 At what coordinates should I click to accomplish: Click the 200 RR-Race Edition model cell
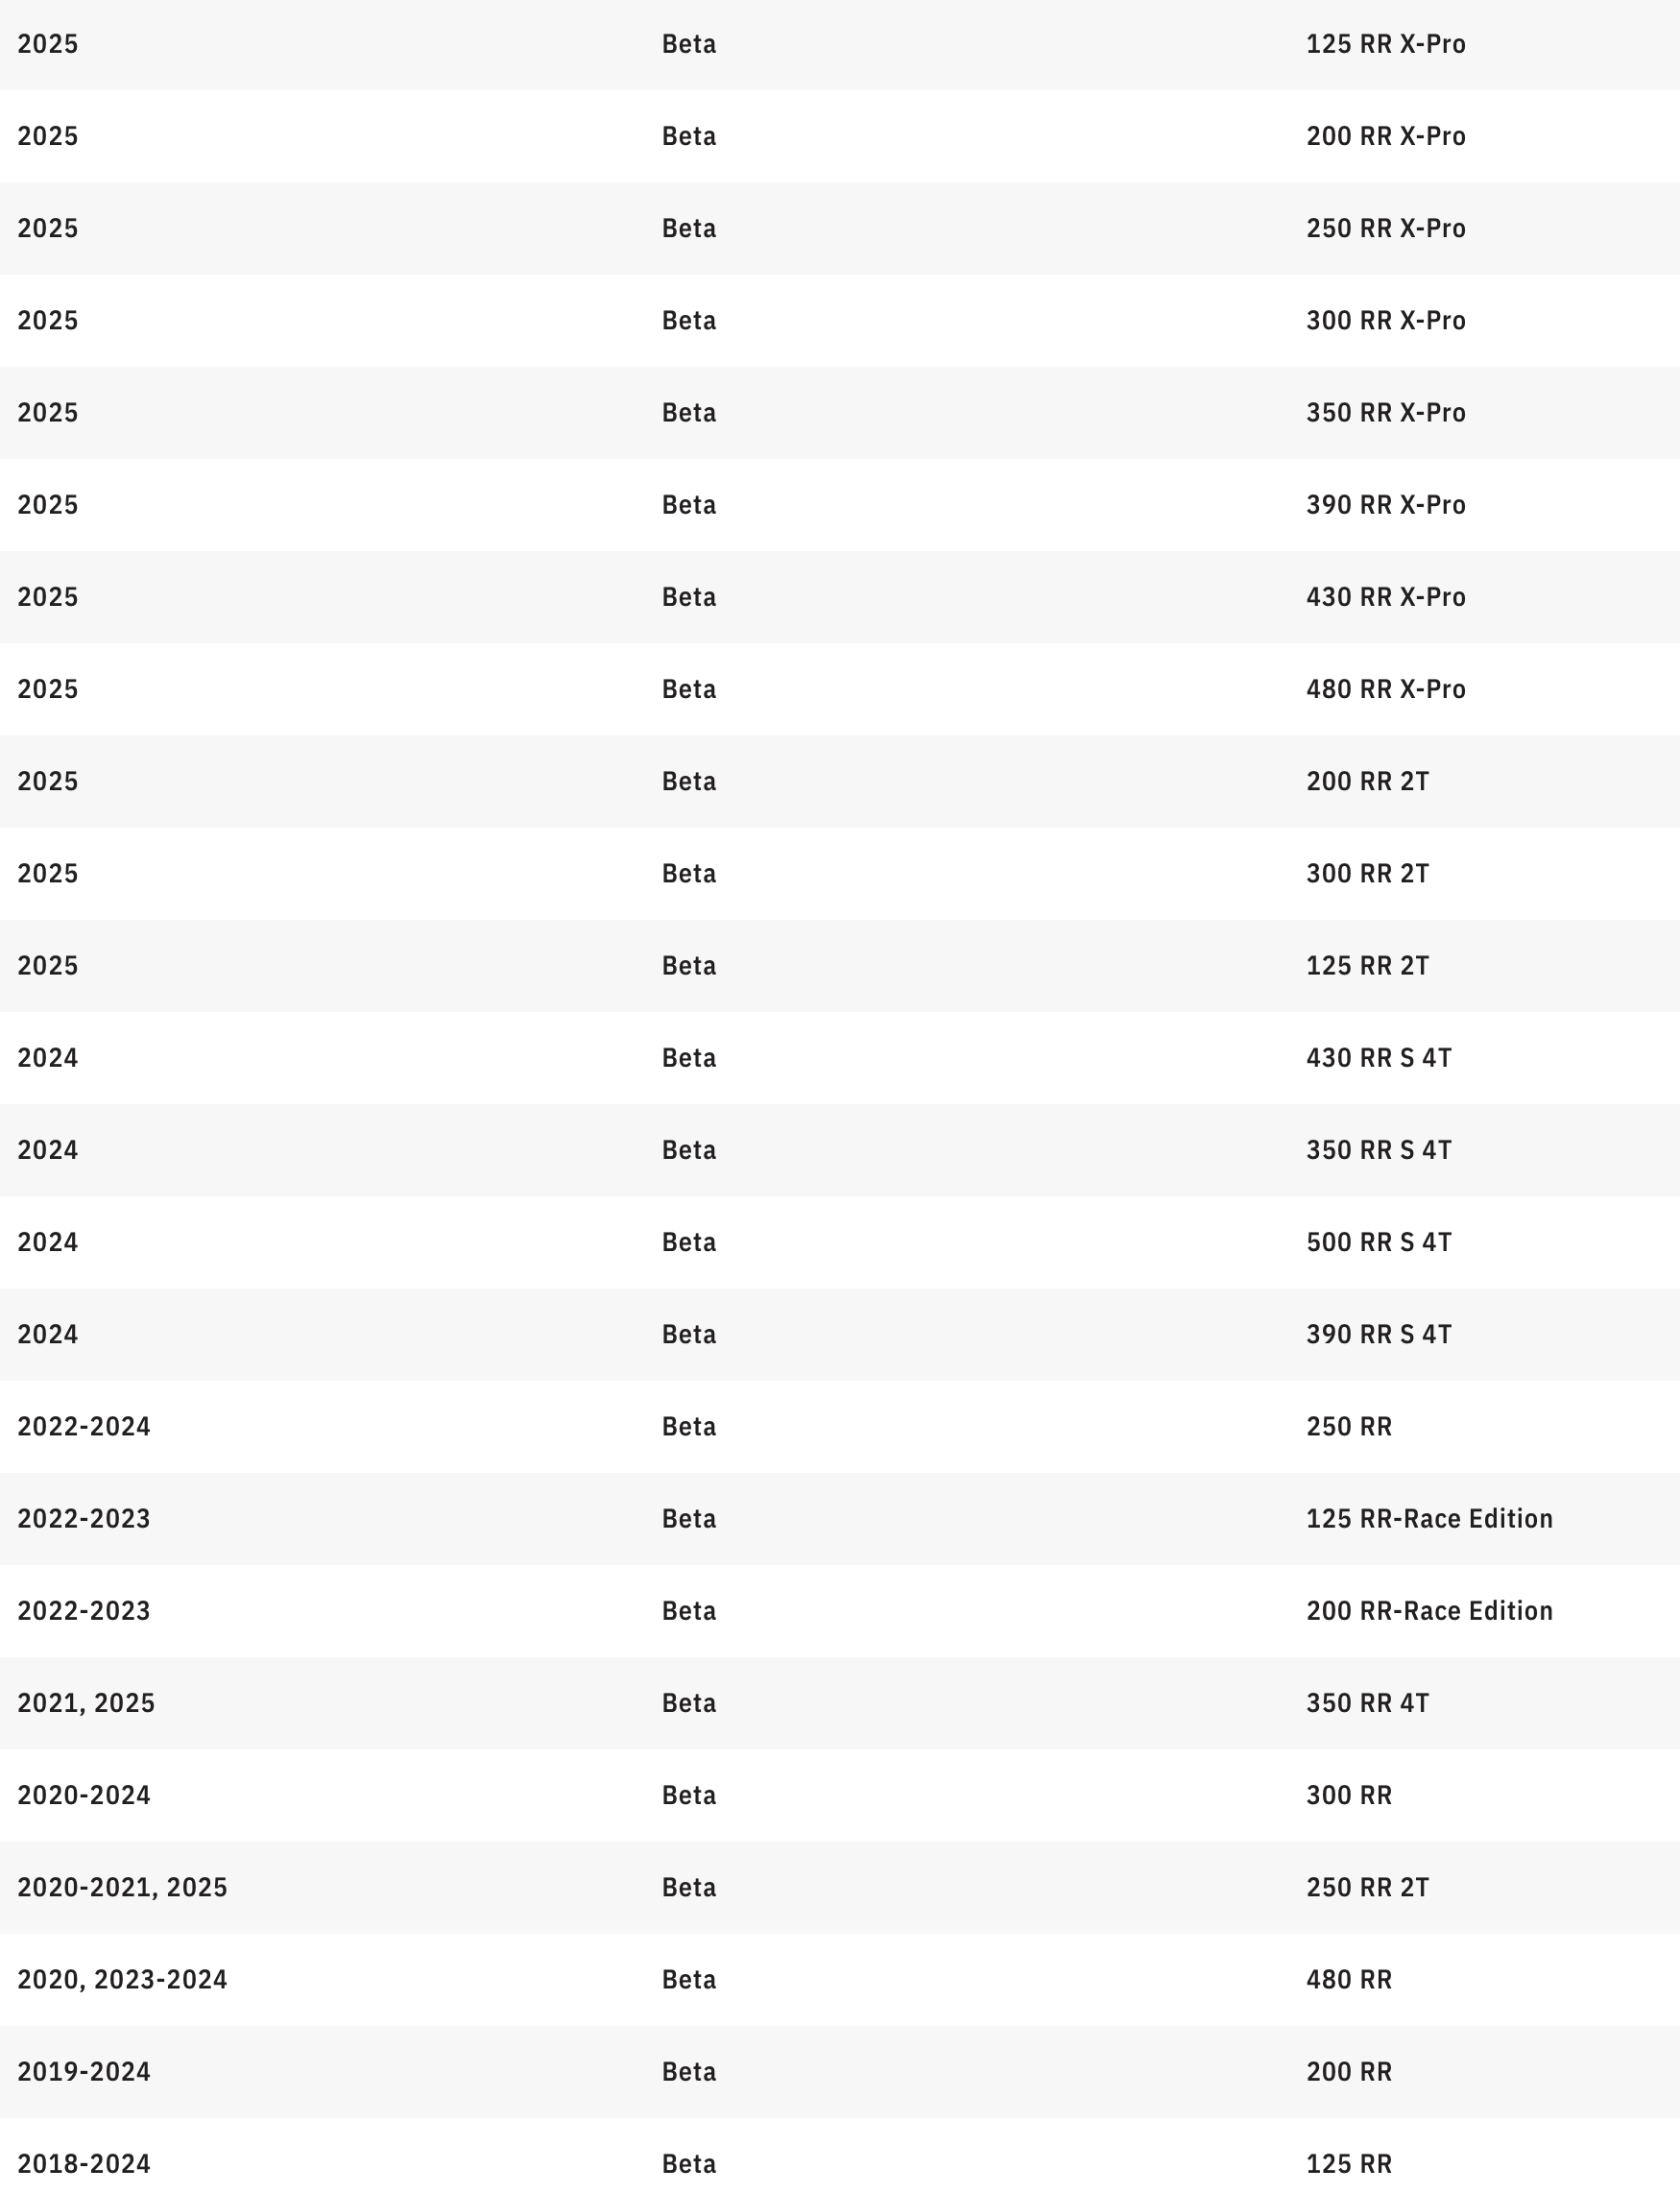coord(1429,1611)
